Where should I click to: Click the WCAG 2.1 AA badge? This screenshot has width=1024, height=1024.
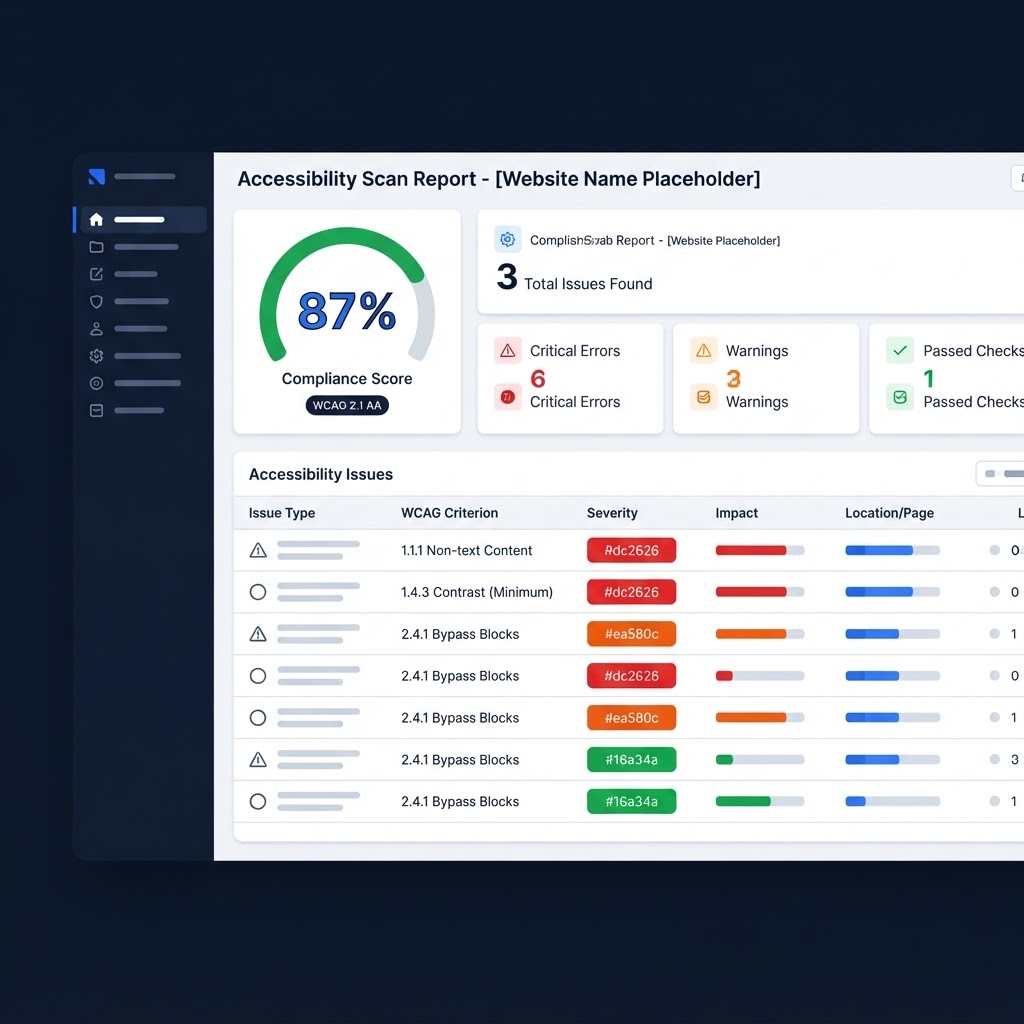click(347, 405)
